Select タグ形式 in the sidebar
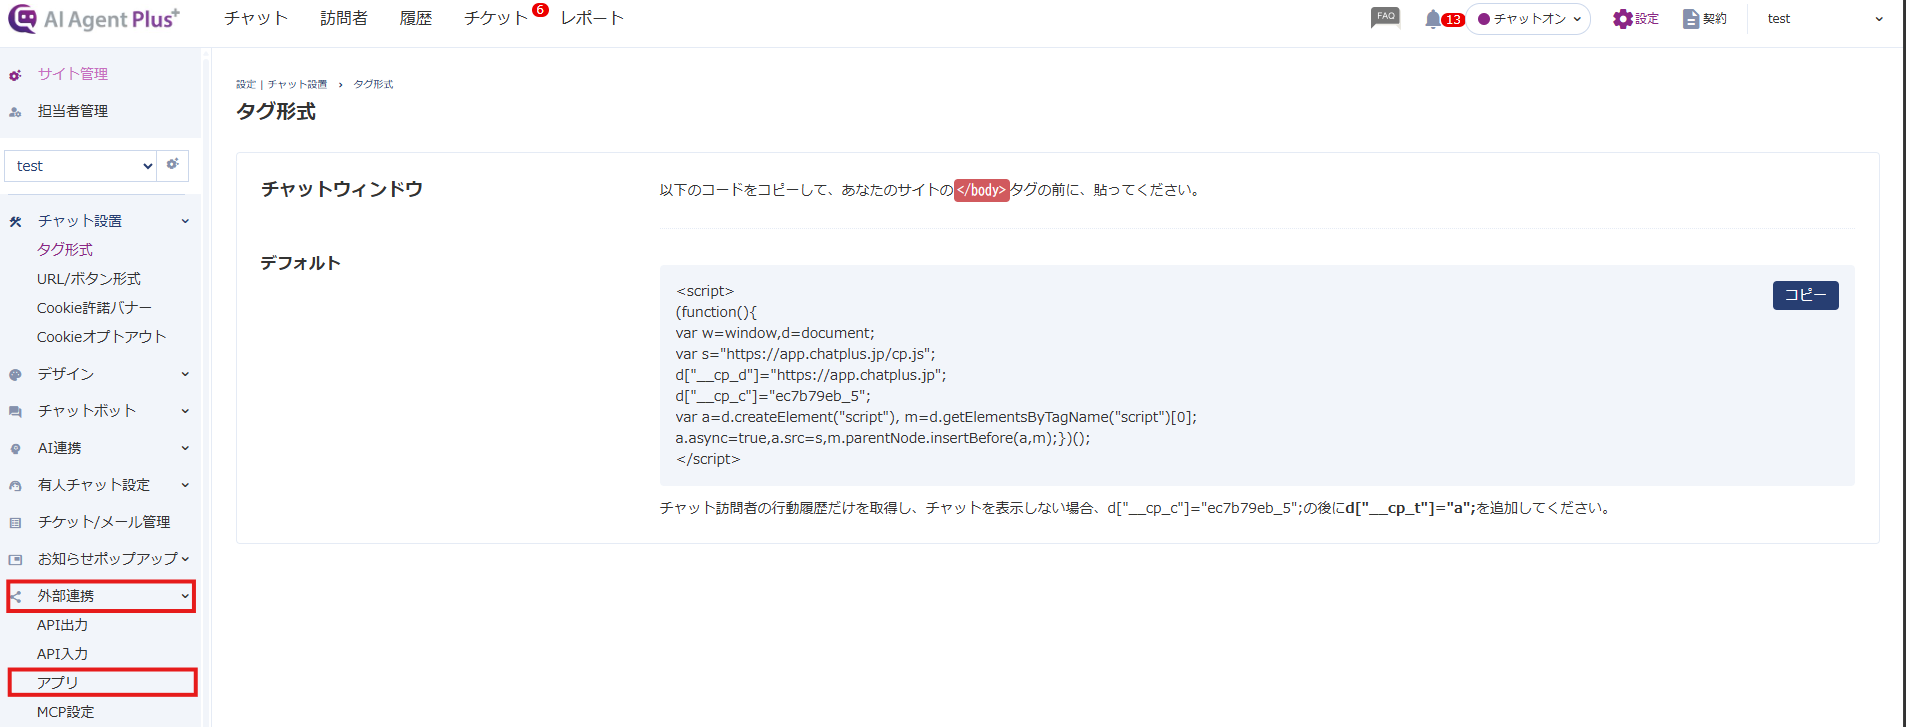1906x727 pixels. point(65,250)
